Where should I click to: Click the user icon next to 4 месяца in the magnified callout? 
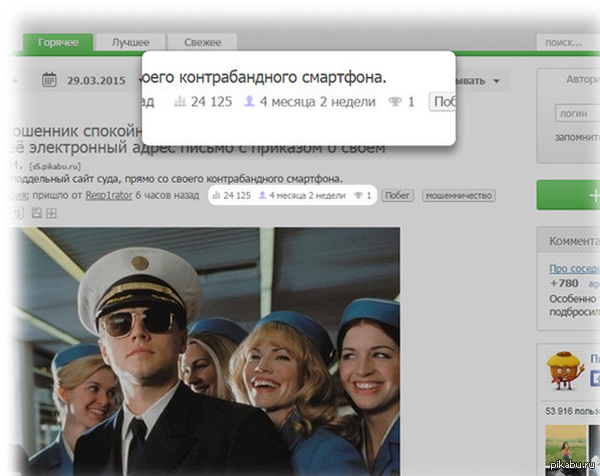point(249,102)
